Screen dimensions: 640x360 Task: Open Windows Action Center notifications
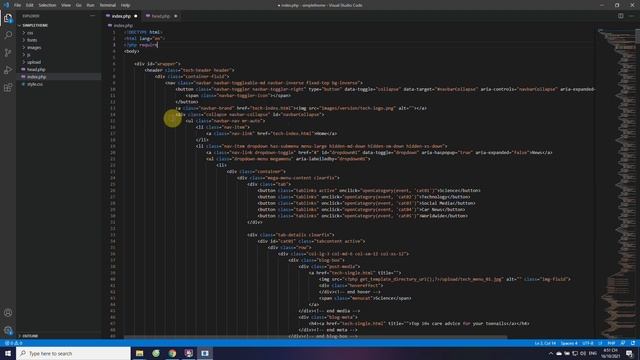(x=629, y=353)
